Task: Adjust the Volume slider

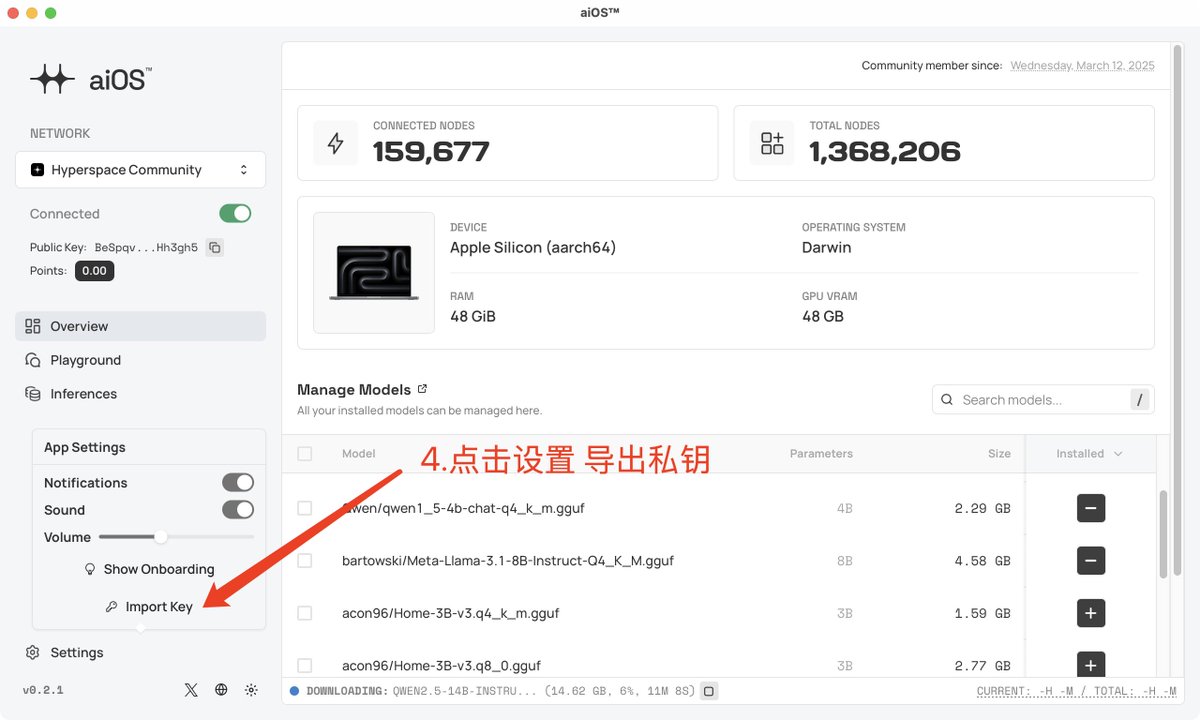Action: coord(160,537)
